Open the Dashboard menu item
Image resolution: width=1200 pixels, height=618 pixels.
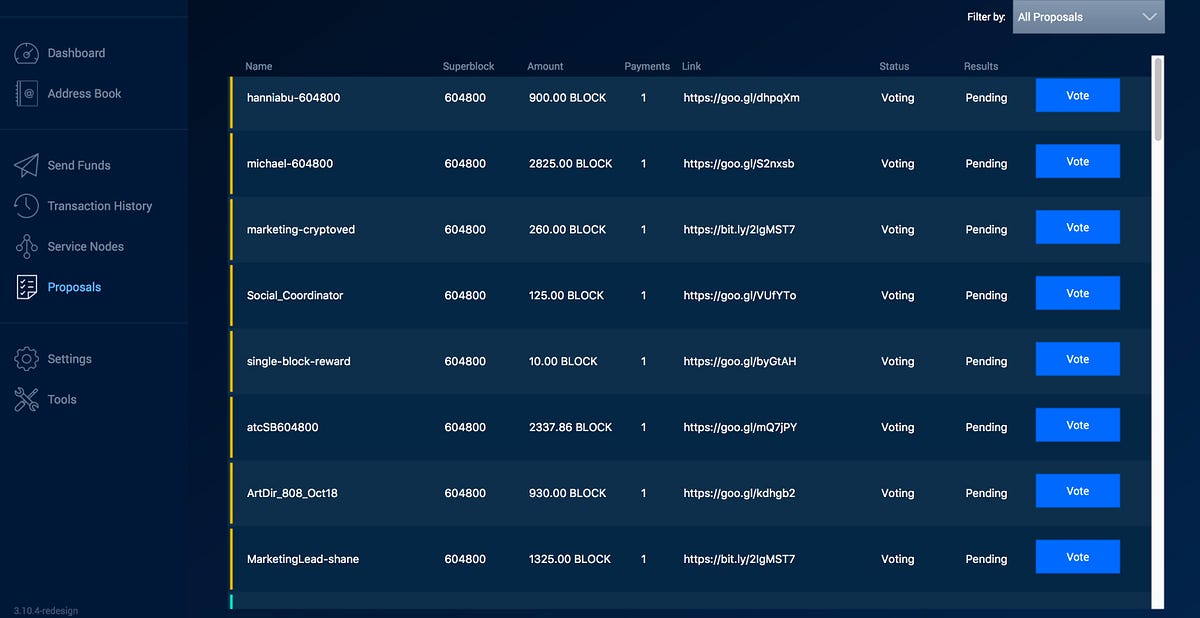[x=76, y=53]
